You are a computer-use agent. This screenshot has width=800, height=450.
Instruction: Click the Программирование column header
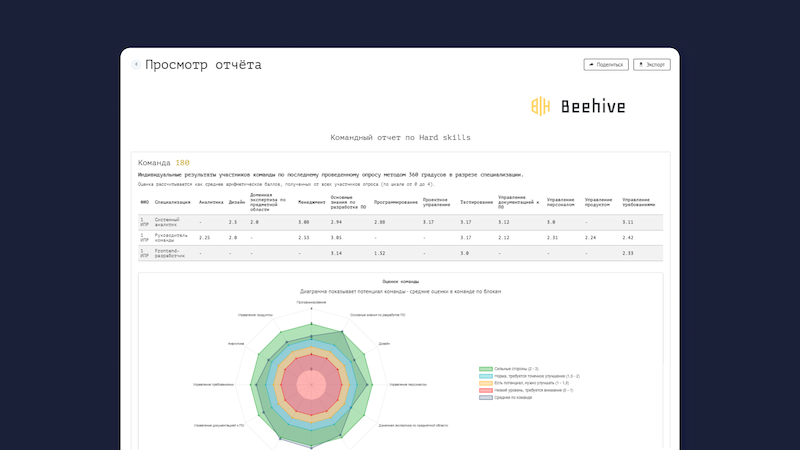396,203
